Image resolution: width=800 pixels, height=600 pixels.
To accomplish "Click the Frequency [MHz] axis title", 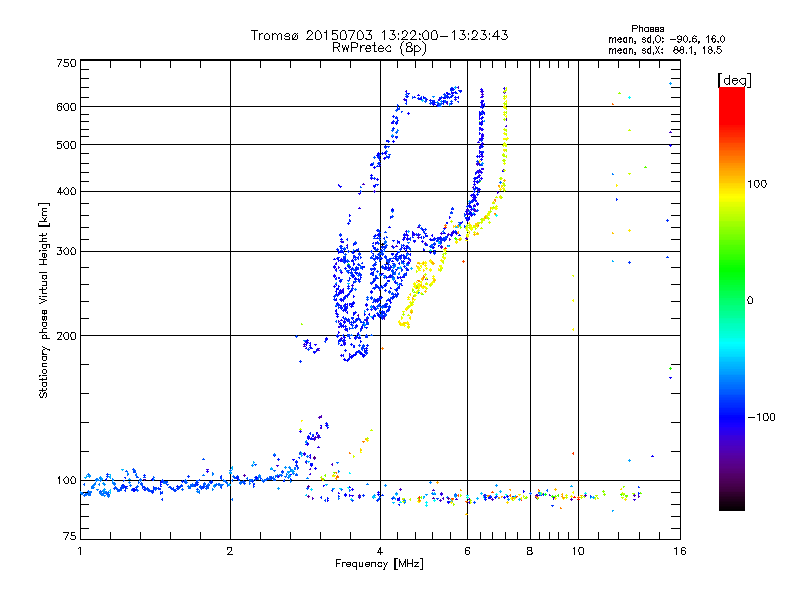I will pos(379,565).
